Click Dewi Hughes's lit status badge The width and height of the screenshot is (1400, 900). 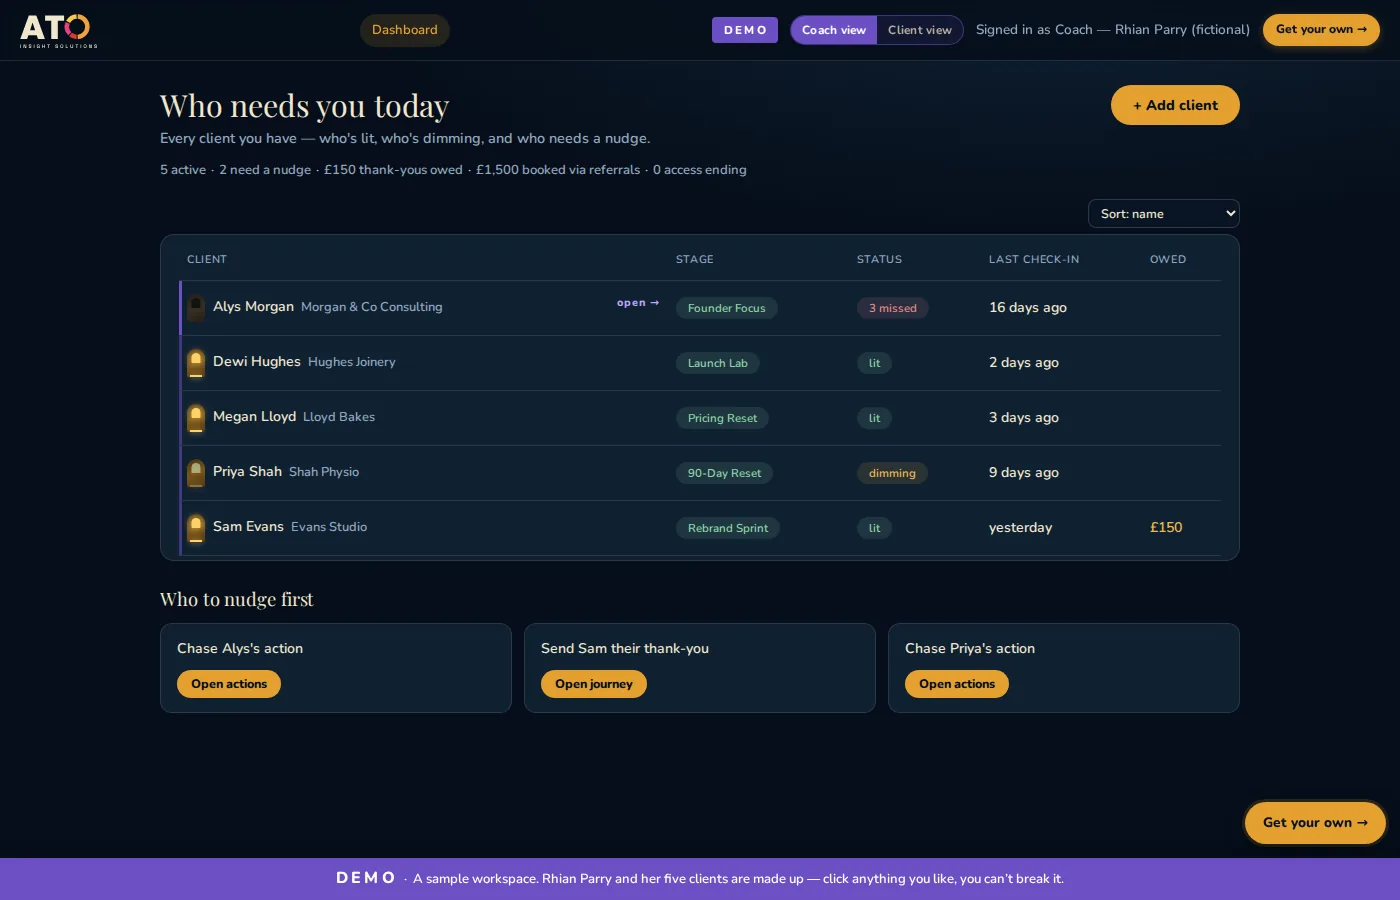(x=875, y=363)
